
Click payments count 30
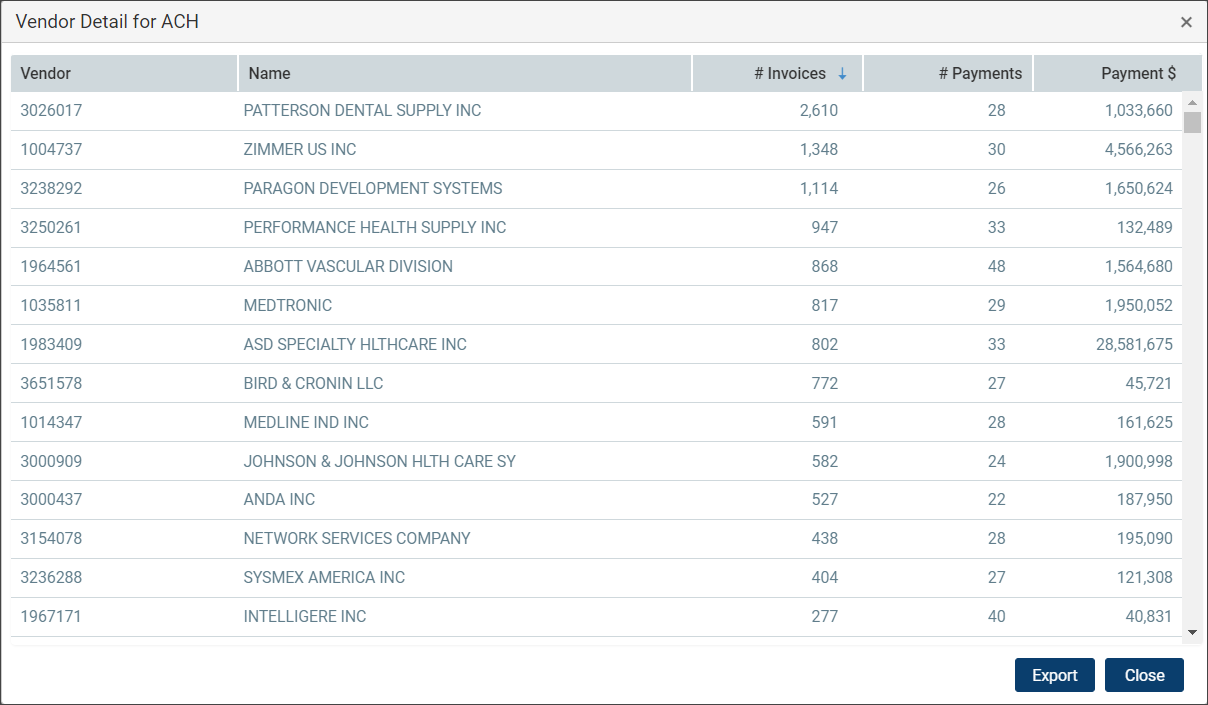pos(997,149)
